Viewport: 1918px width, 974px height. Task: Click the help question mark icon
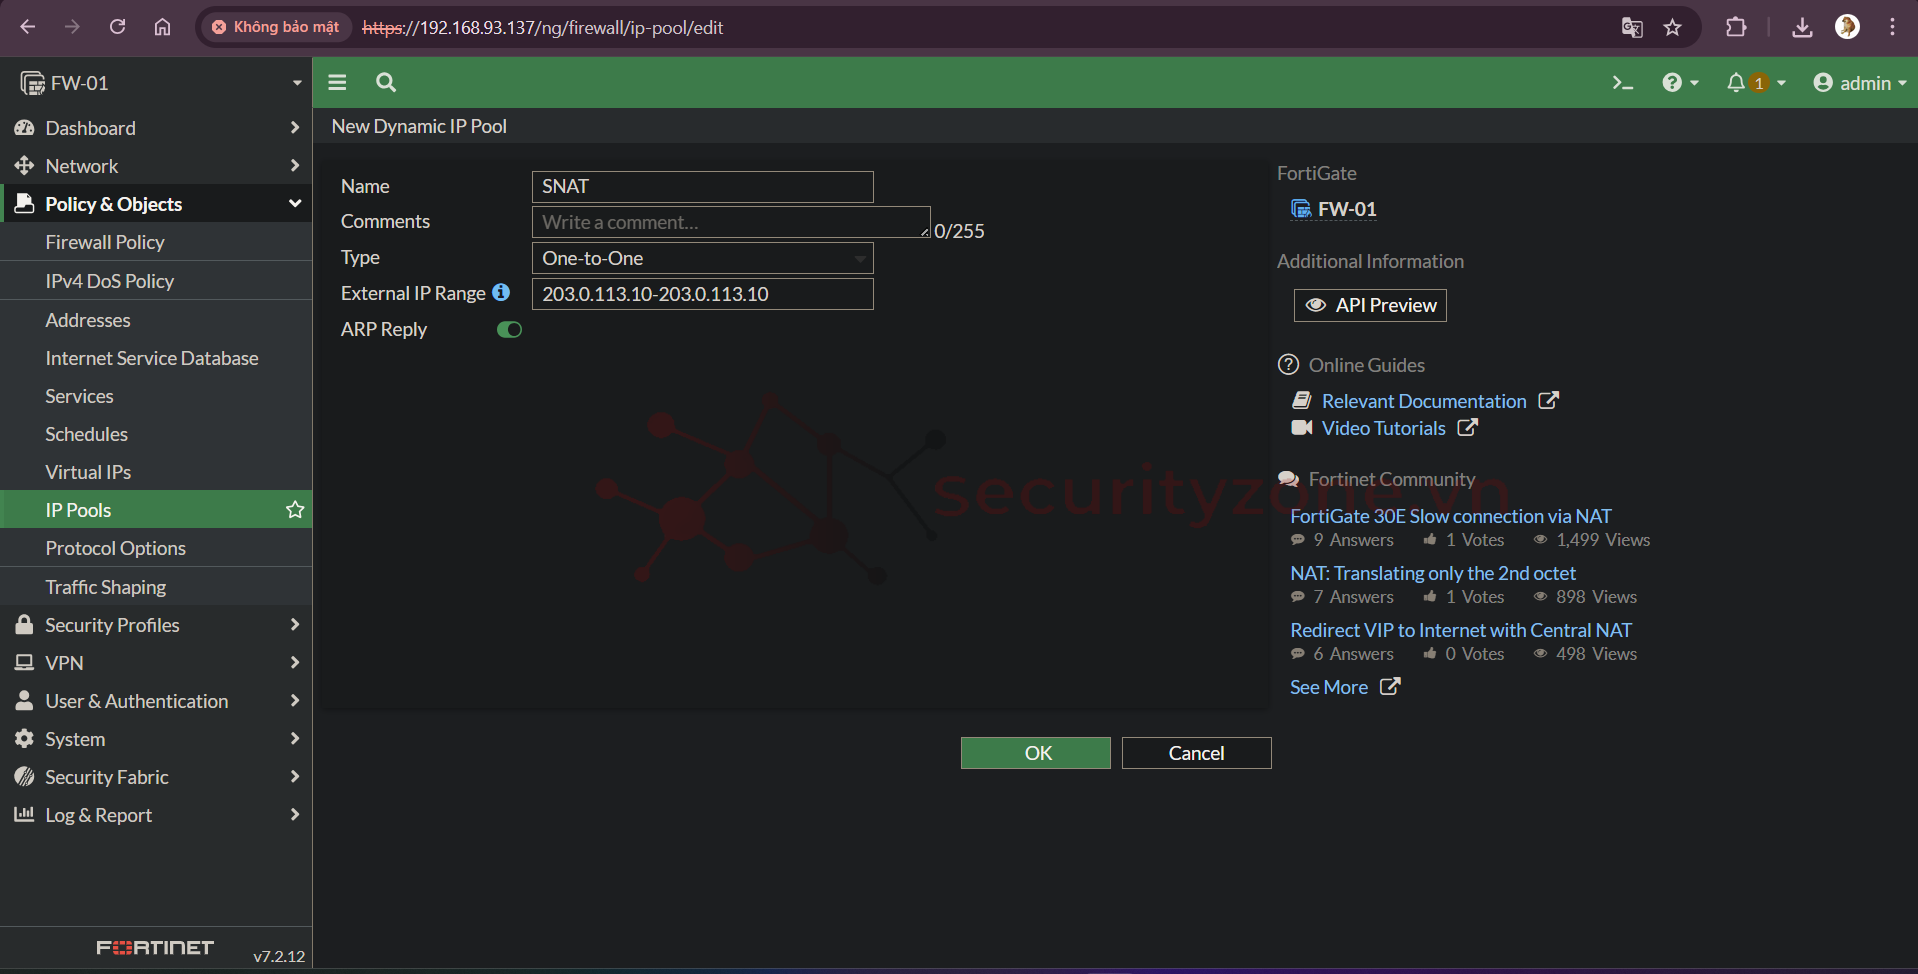click(1672, 83)
